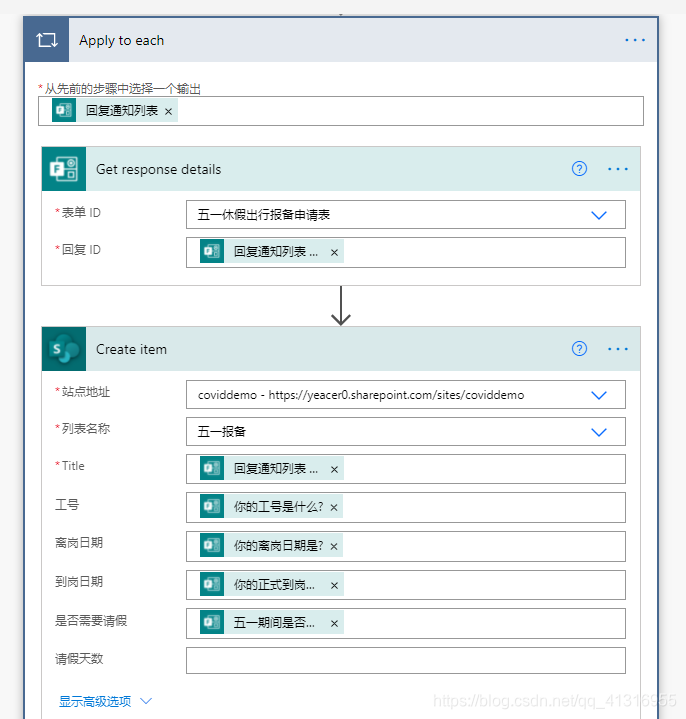
Task: Click the SharePoint icon on Create item
Action: (x=64, y=349)
